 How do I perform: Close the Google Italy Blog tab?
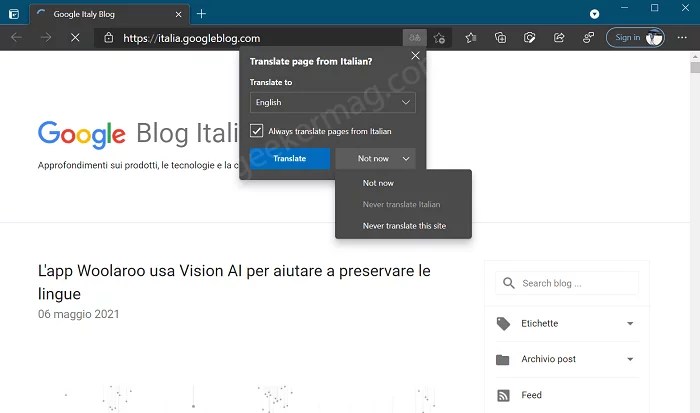179,14
